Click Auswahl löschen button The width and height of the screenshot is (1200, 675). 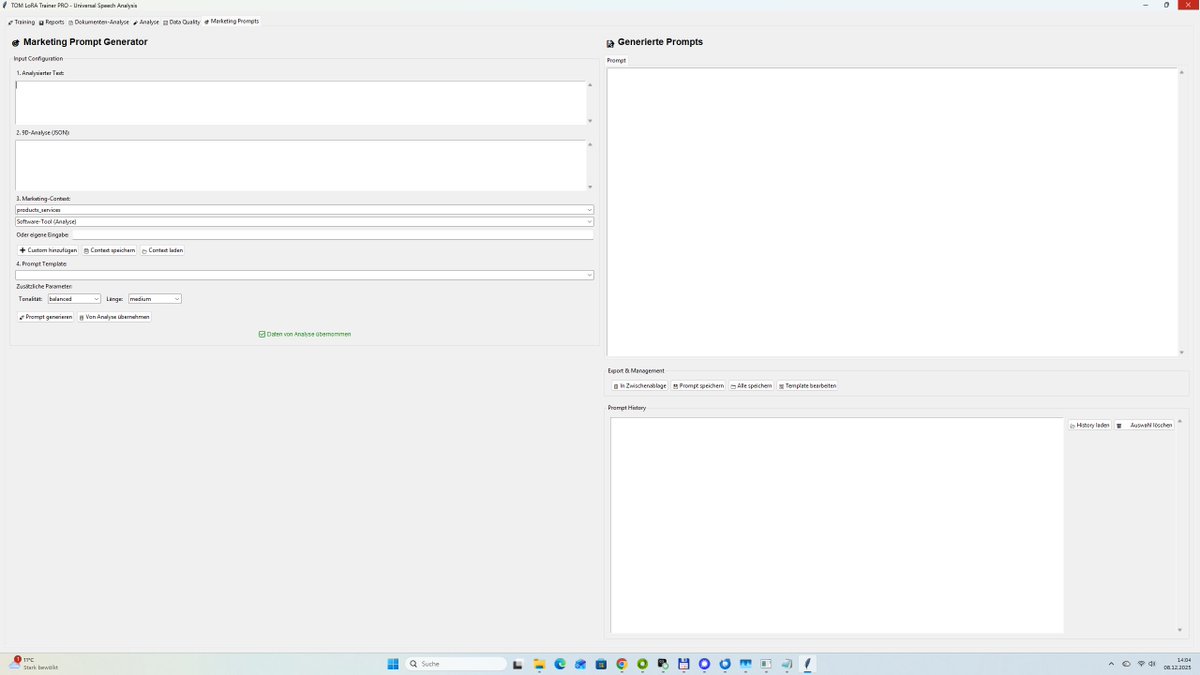pos(1144,425)
